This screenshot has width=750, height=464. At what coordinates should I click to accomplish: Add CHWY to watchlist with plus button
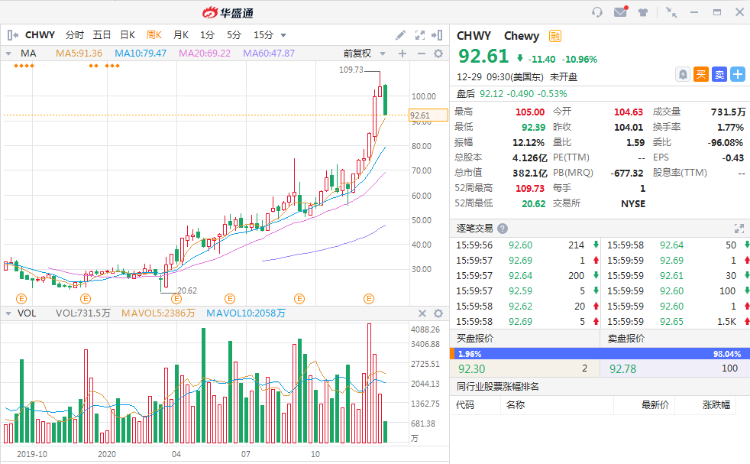[738, 75]
